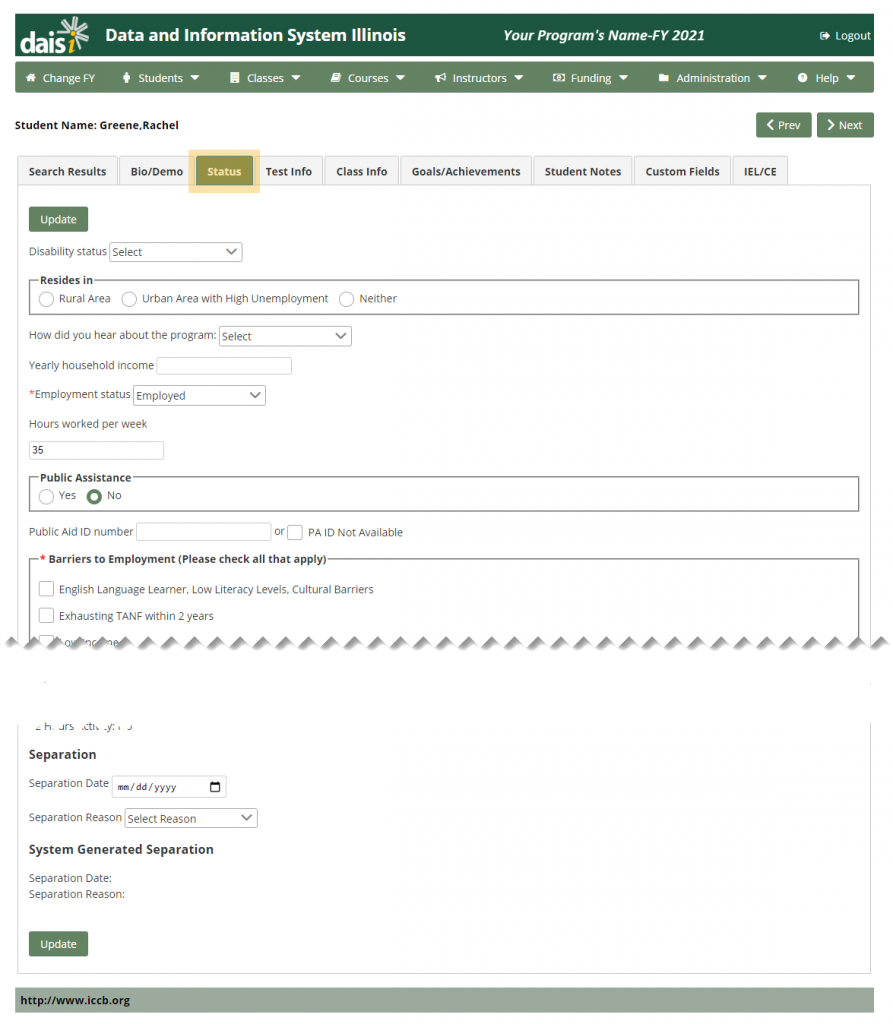Open the Separation Reason dropdown
The image size is (893, 1024).
190,818
